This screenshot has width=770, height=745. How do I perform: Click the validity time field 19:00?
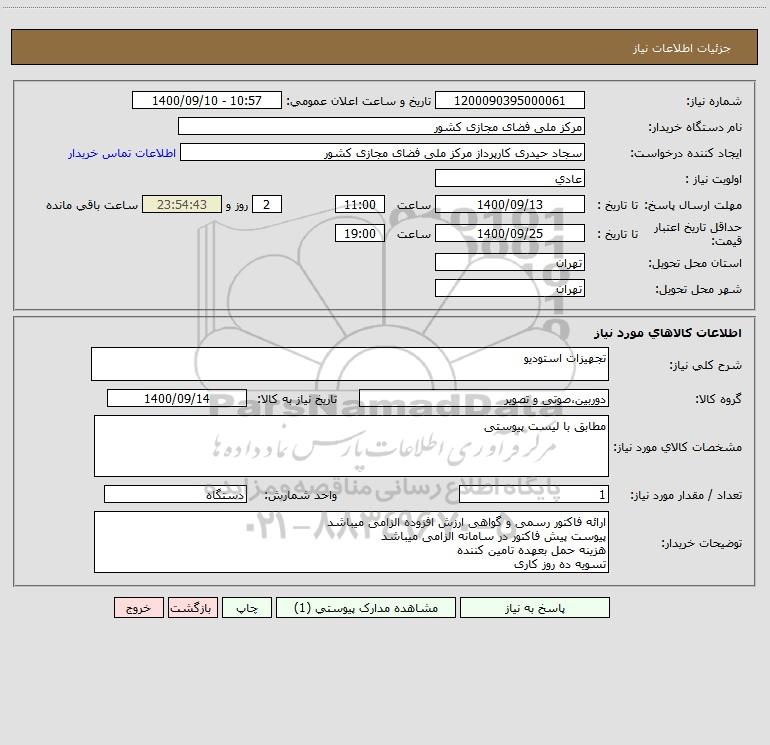(x=359, y=233)
